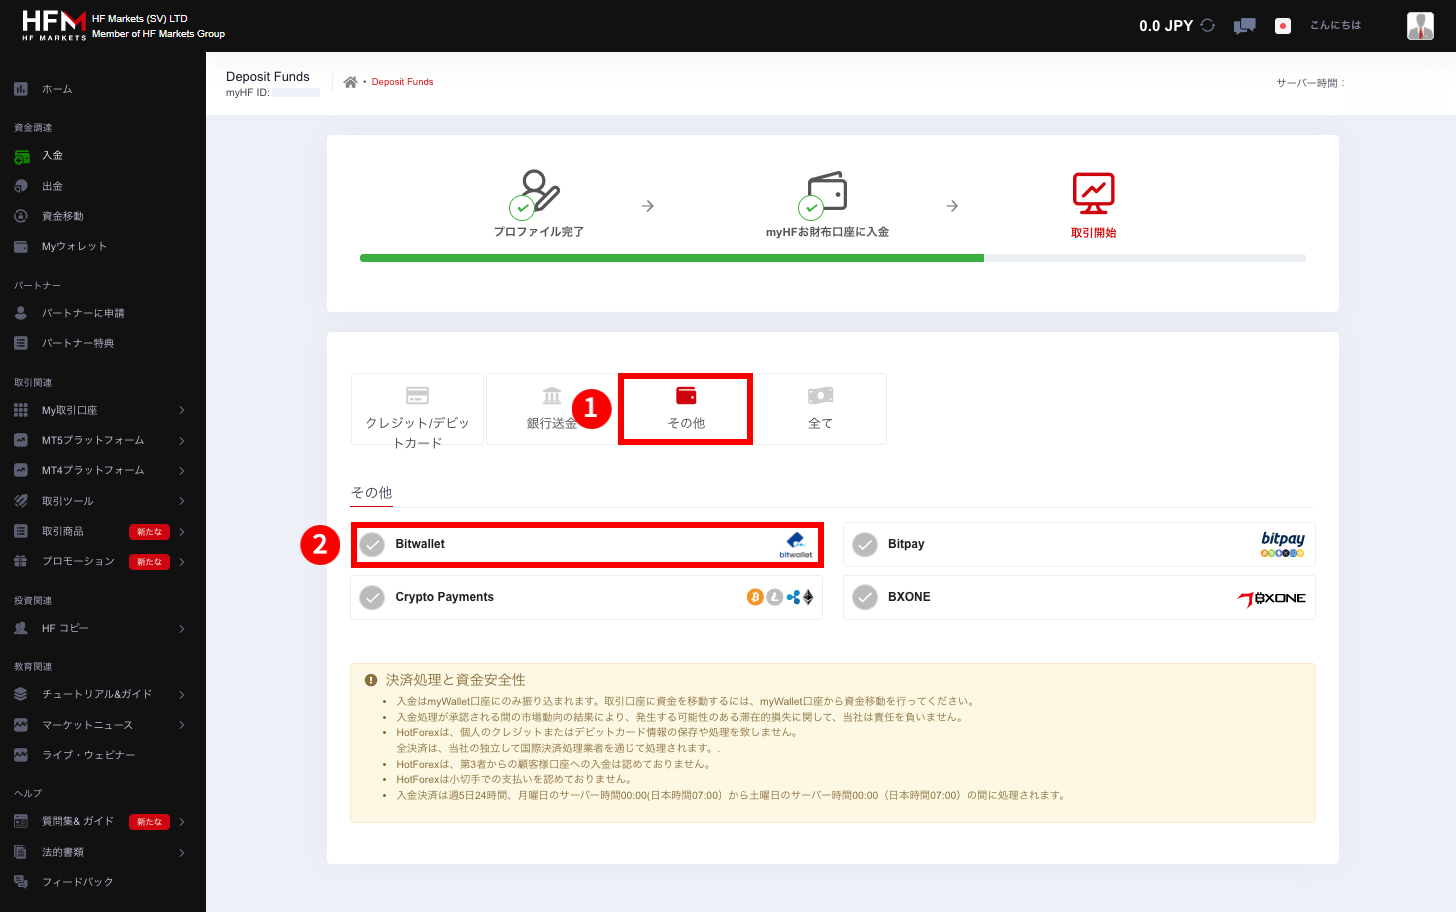Click the refresh icon beside 0.0 JPY
This screenshot has height=912, width=1456.
pos(1208,25)
